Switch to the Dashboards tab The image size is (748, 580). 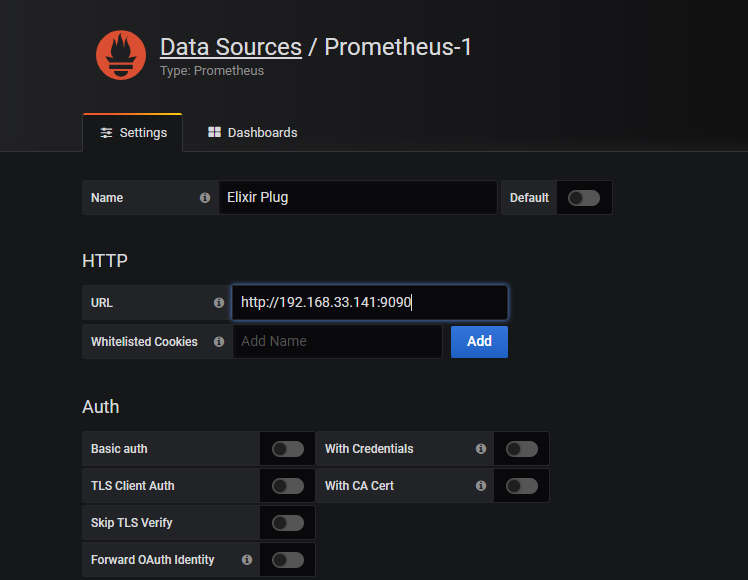click(x=253, y=133)
